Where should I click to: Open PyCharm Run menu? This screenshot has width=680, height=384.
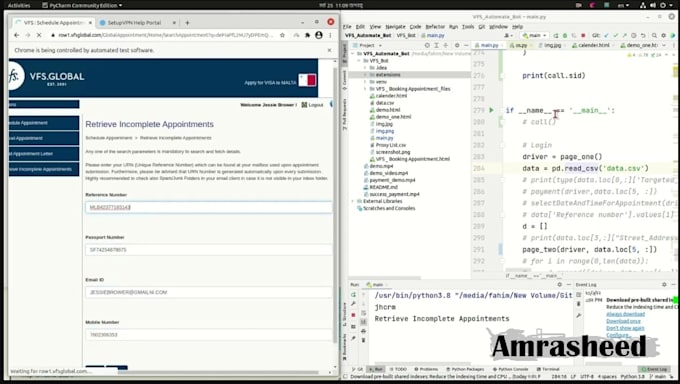[x=453, y=27]
